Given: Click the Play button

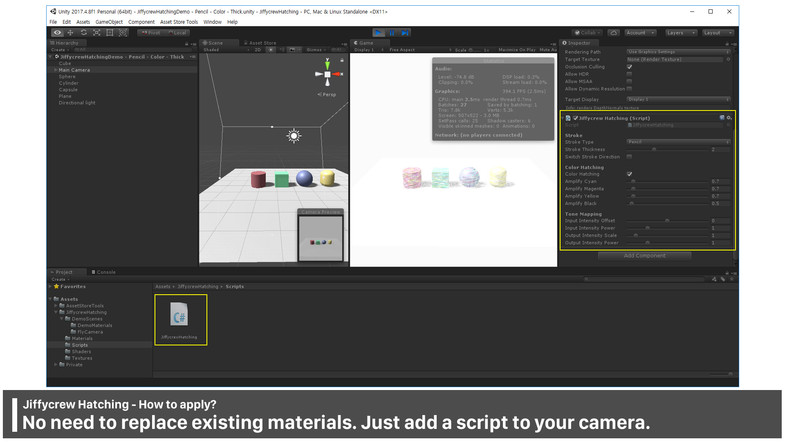Looking at the screenshot, I should click(x=379, y=33).
